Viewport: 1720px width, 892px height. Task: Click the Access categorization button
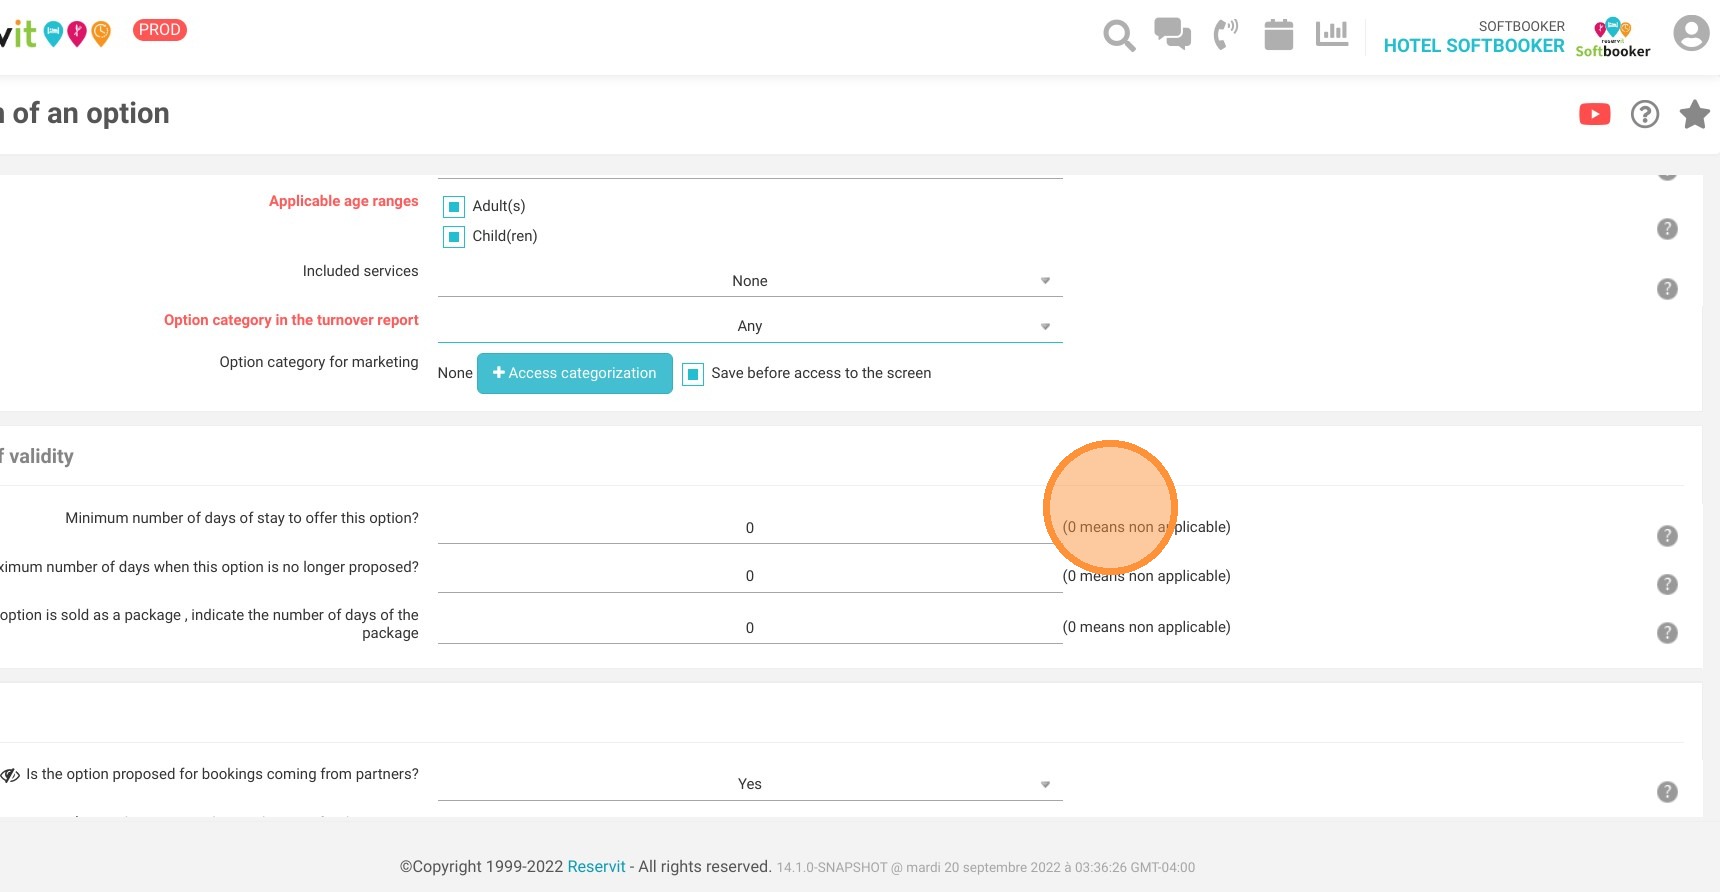[575, 373]
